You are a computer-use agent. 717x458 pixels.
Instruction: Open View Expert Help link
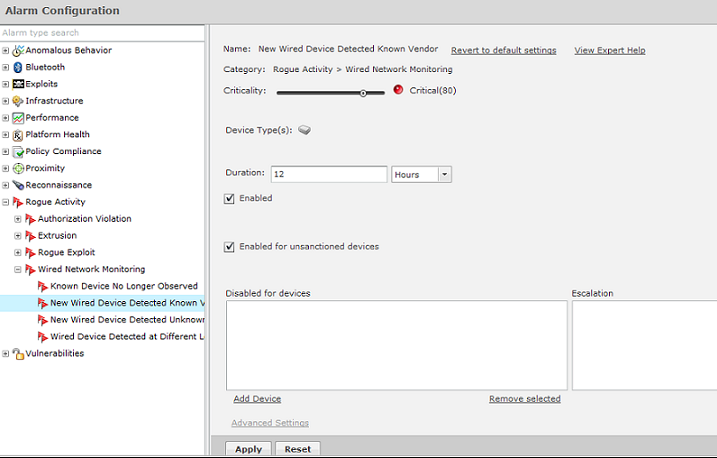coord(610,50)
